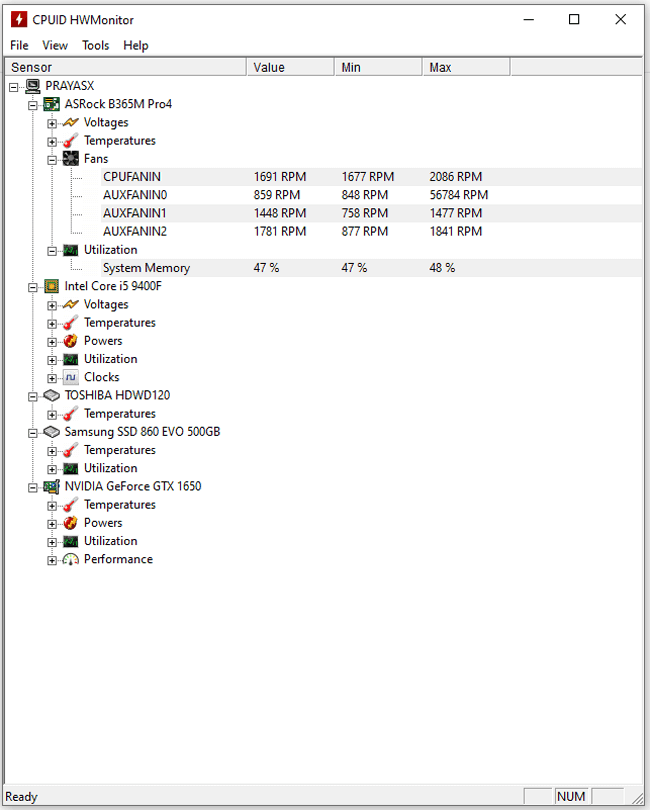
Task: Click the NVIDIA Utilization graph icon
Action: tap(71, 541)
